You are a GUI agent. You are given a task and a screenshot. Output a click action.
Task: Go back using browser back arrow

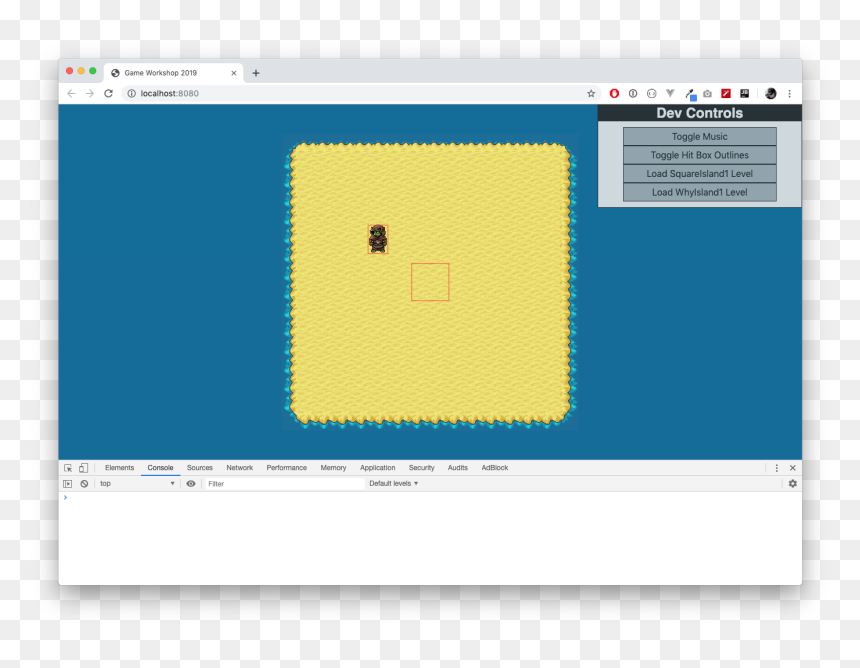[71, 93]
